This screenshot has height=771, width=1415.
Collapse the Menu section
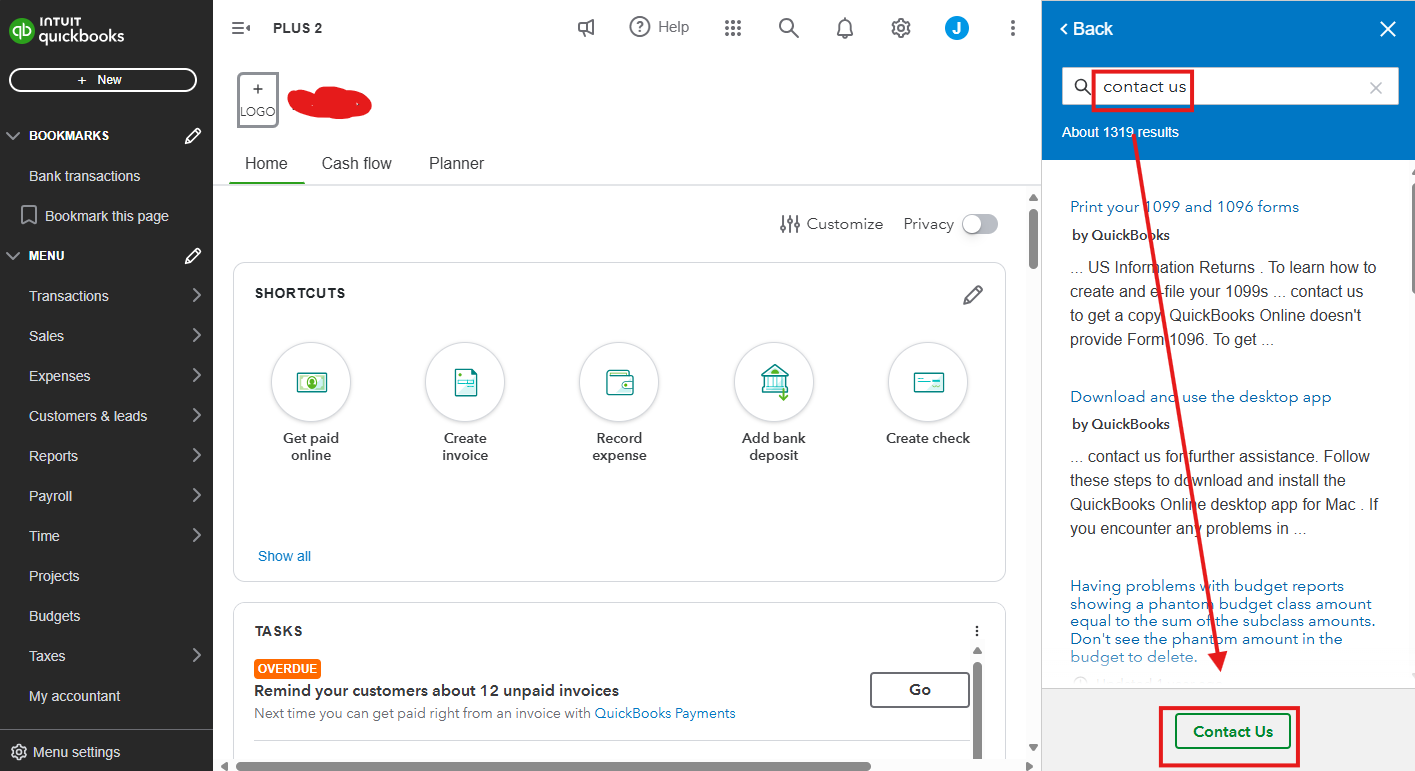click(x=14, y=256)
